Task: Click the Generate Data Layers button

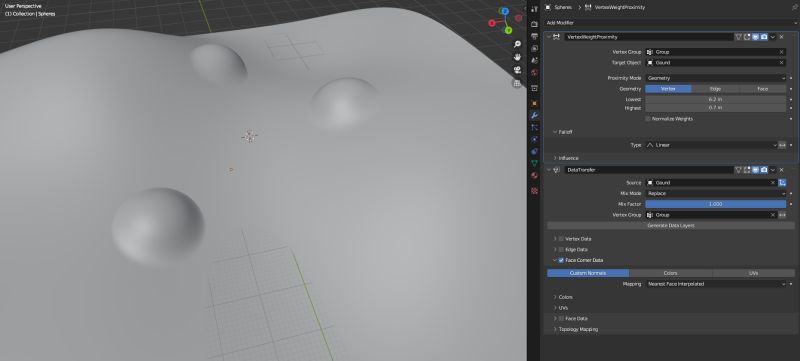Action: tap(671, 225)
